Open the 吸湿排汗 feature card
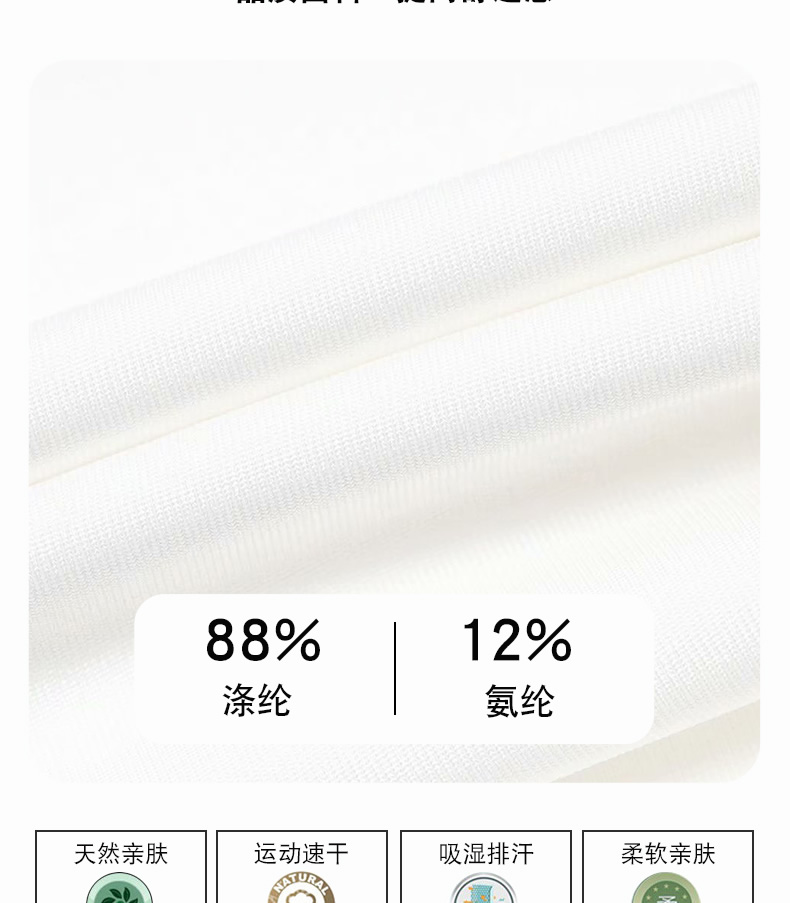 [486, 866]
